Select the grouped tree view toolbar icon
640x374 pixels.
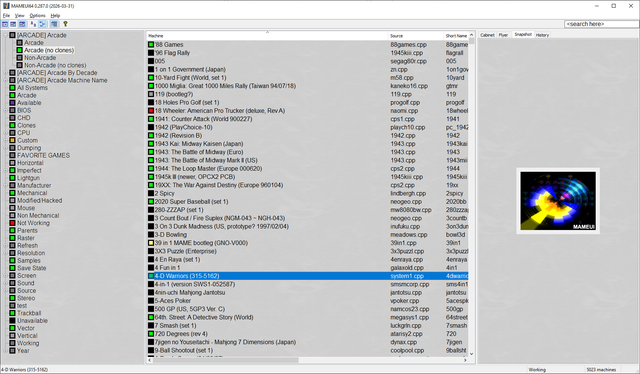click(x=42, y=24)
